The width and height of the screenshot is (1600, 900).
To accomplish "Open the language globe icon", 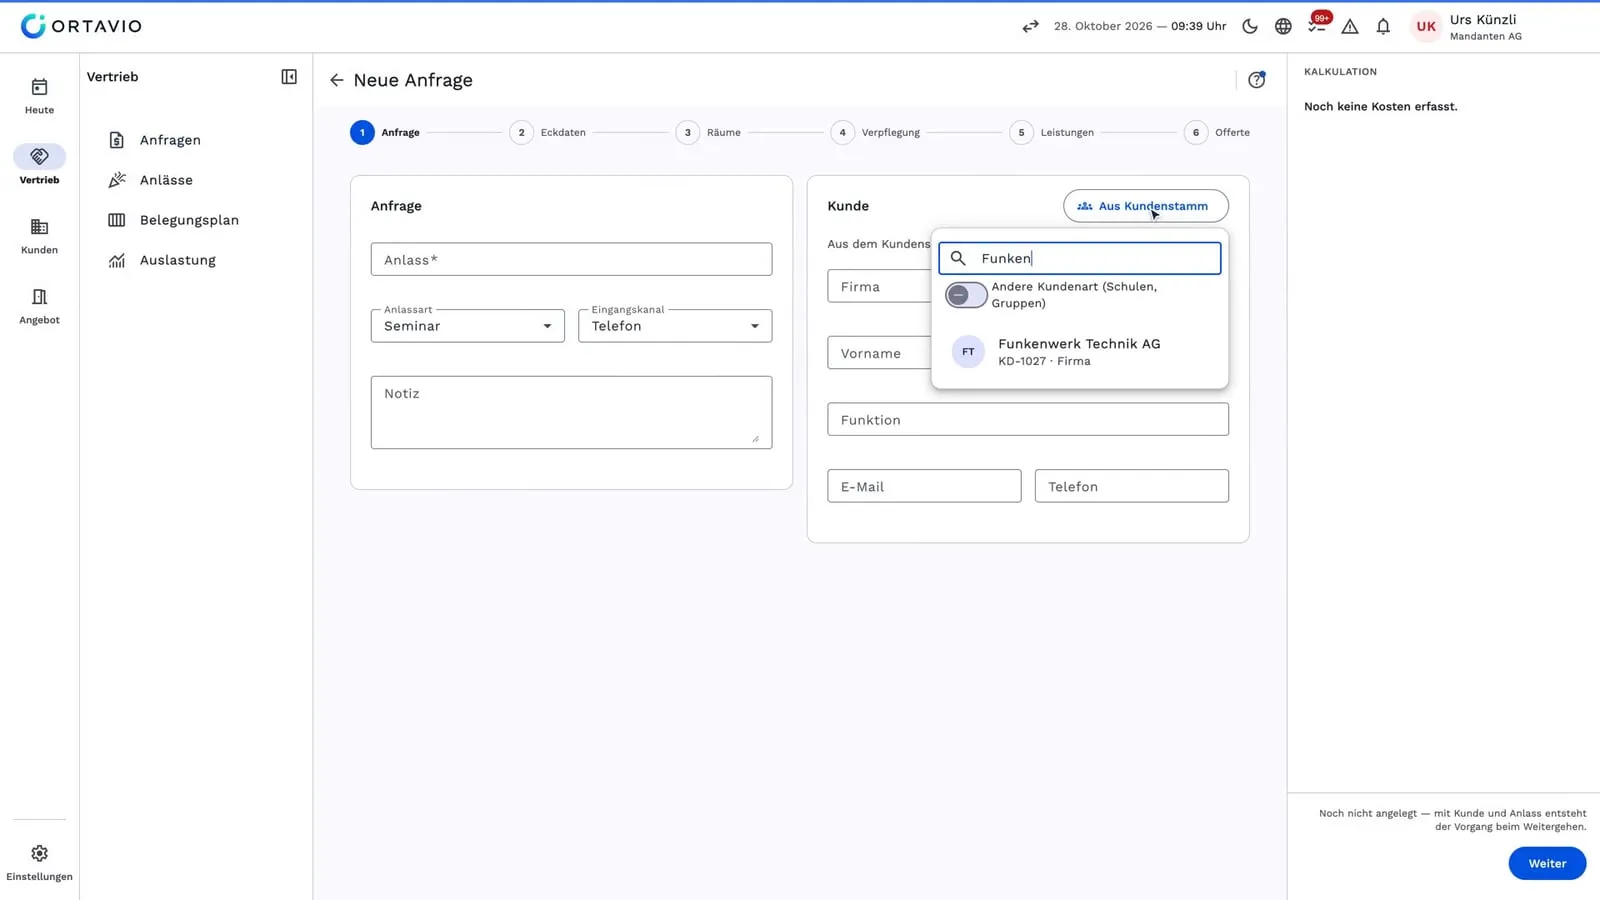I will (1283, 27).
